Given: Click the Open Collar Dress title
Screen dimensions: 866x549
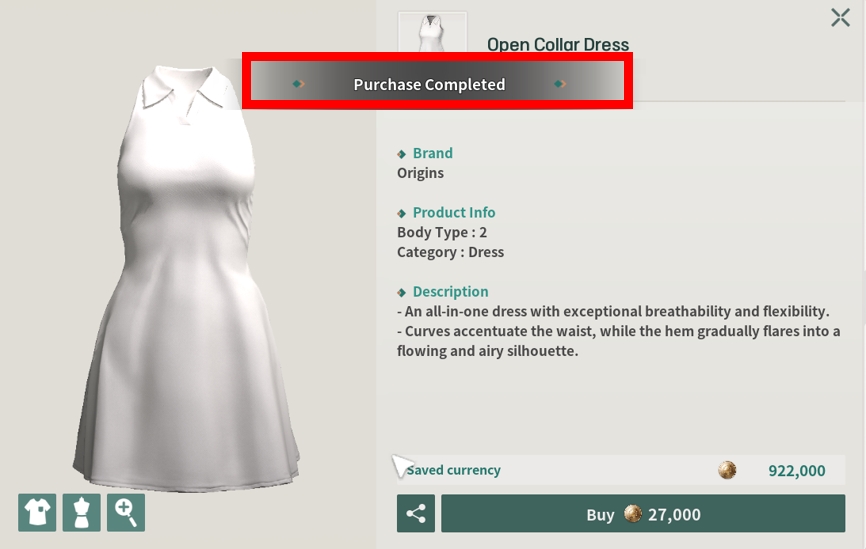Looking at the screenshot, I should click(558, 44).
